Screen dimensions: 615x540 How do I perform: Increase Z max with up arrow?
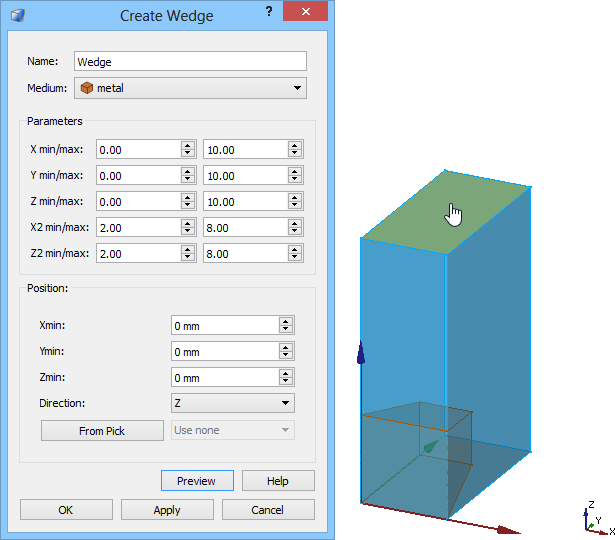pyautogui.click(x=295, y=197)
